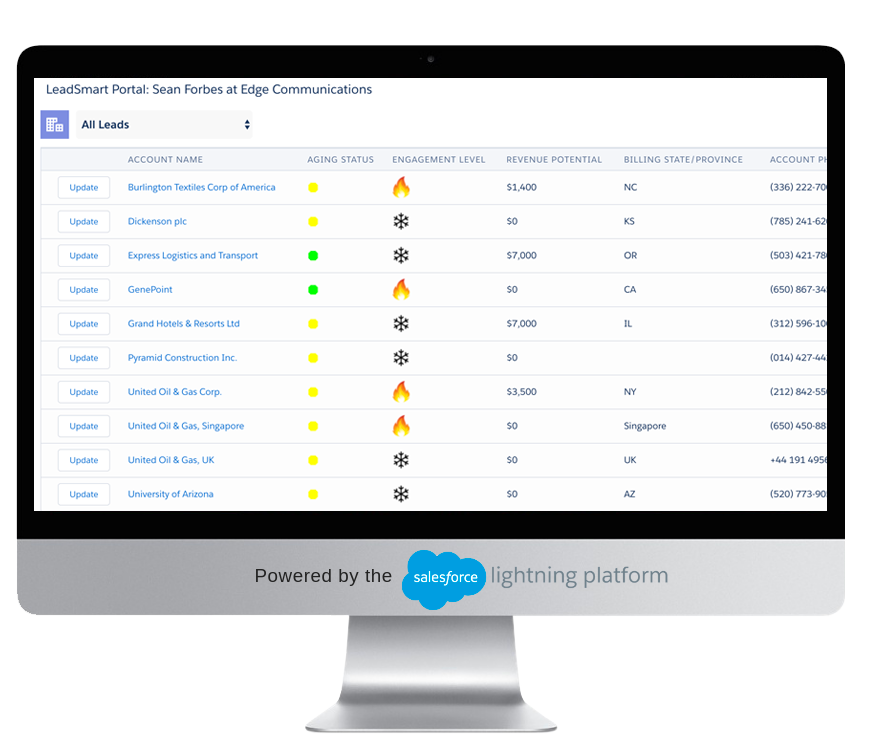
Task: Click the snowflake icon for Dickenson plc
Action: pyautogui.click(x=401, y=221)
